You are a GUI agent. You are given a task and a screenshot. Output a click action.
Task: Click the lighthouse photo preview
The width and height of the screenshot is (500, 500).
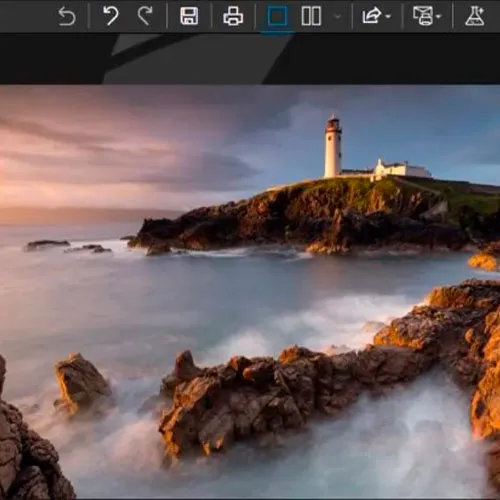click(x=250, y=292)
